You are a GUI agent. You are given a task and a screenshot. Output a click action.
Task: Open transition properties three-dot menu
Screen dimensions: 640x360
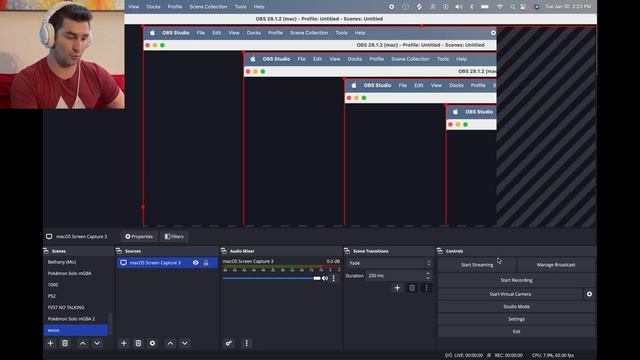tap(427, 288)
